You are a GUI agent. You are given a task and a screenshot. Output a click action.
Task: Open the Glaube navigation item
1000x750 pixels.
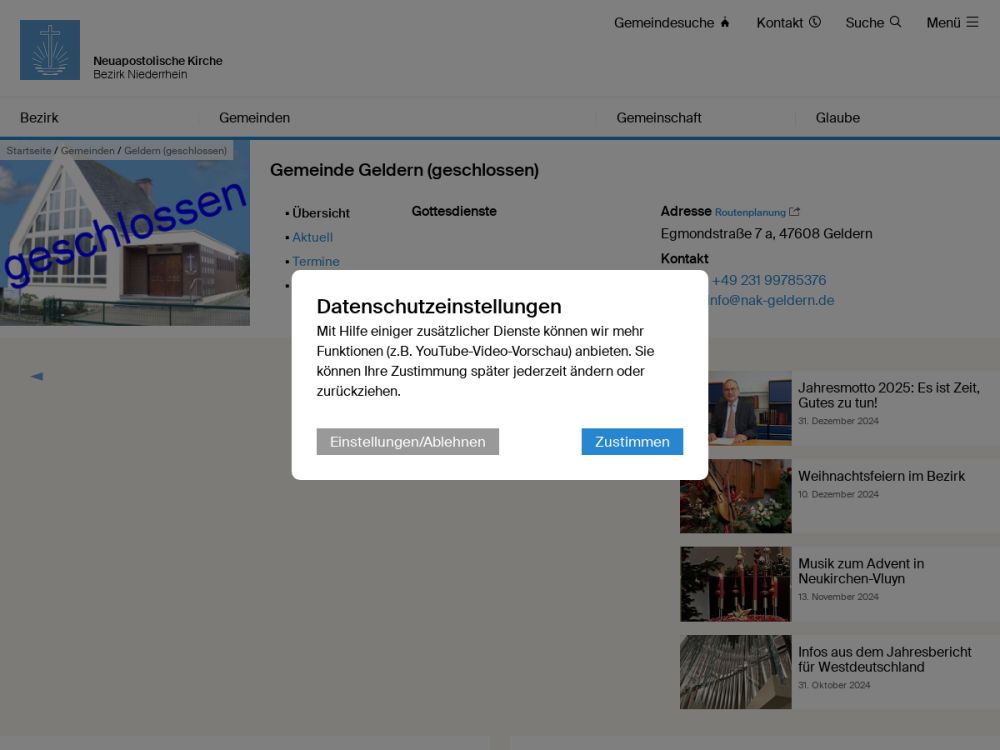(x=837, y=118)
